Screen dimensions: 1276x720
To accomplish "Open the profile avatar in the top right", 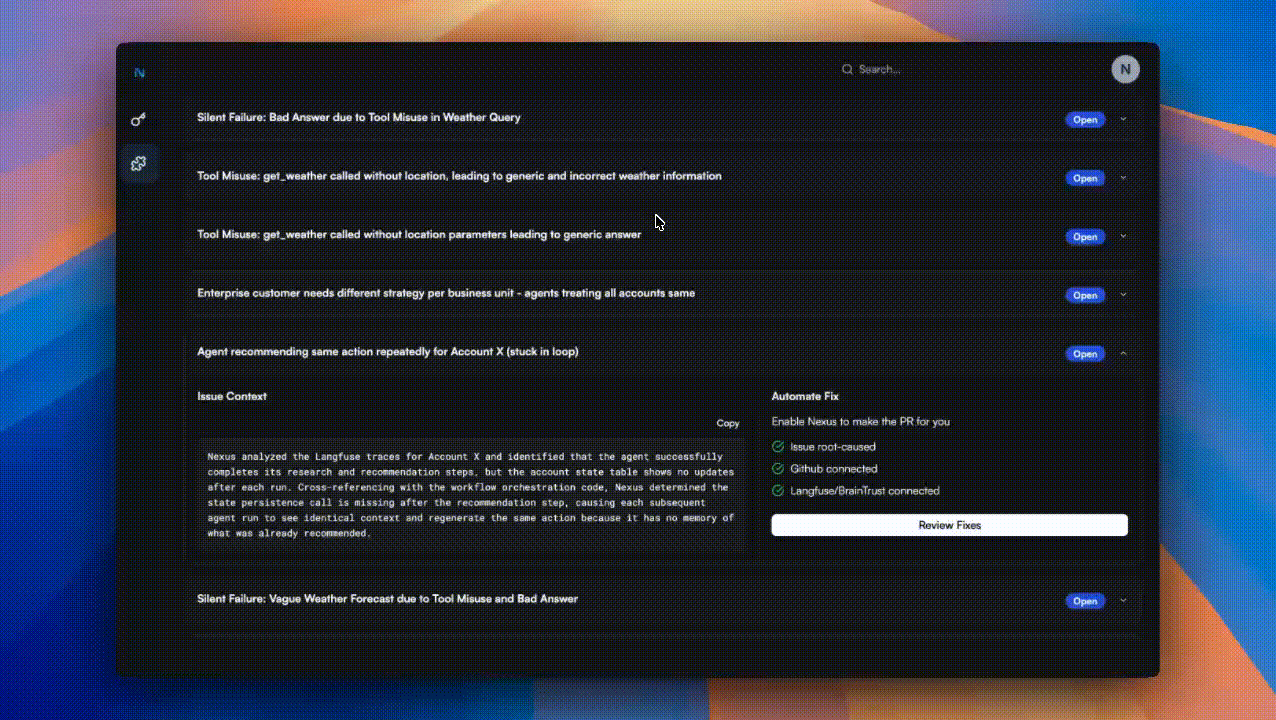I will pos(1125,69).
